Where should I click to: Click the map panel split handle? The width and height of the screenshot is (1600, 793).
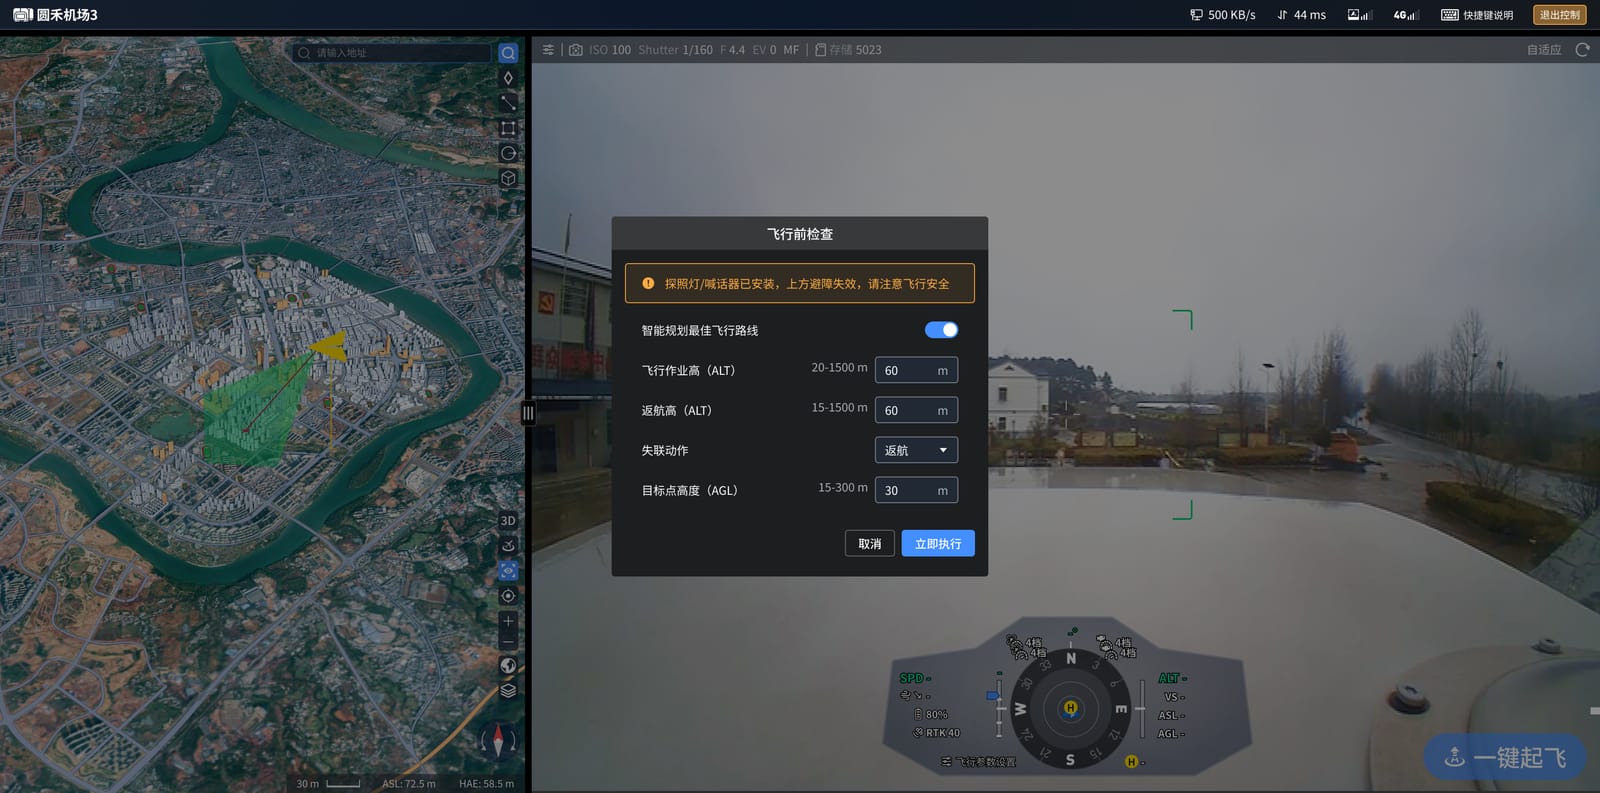pyautogui.click(x=528, y=413)
